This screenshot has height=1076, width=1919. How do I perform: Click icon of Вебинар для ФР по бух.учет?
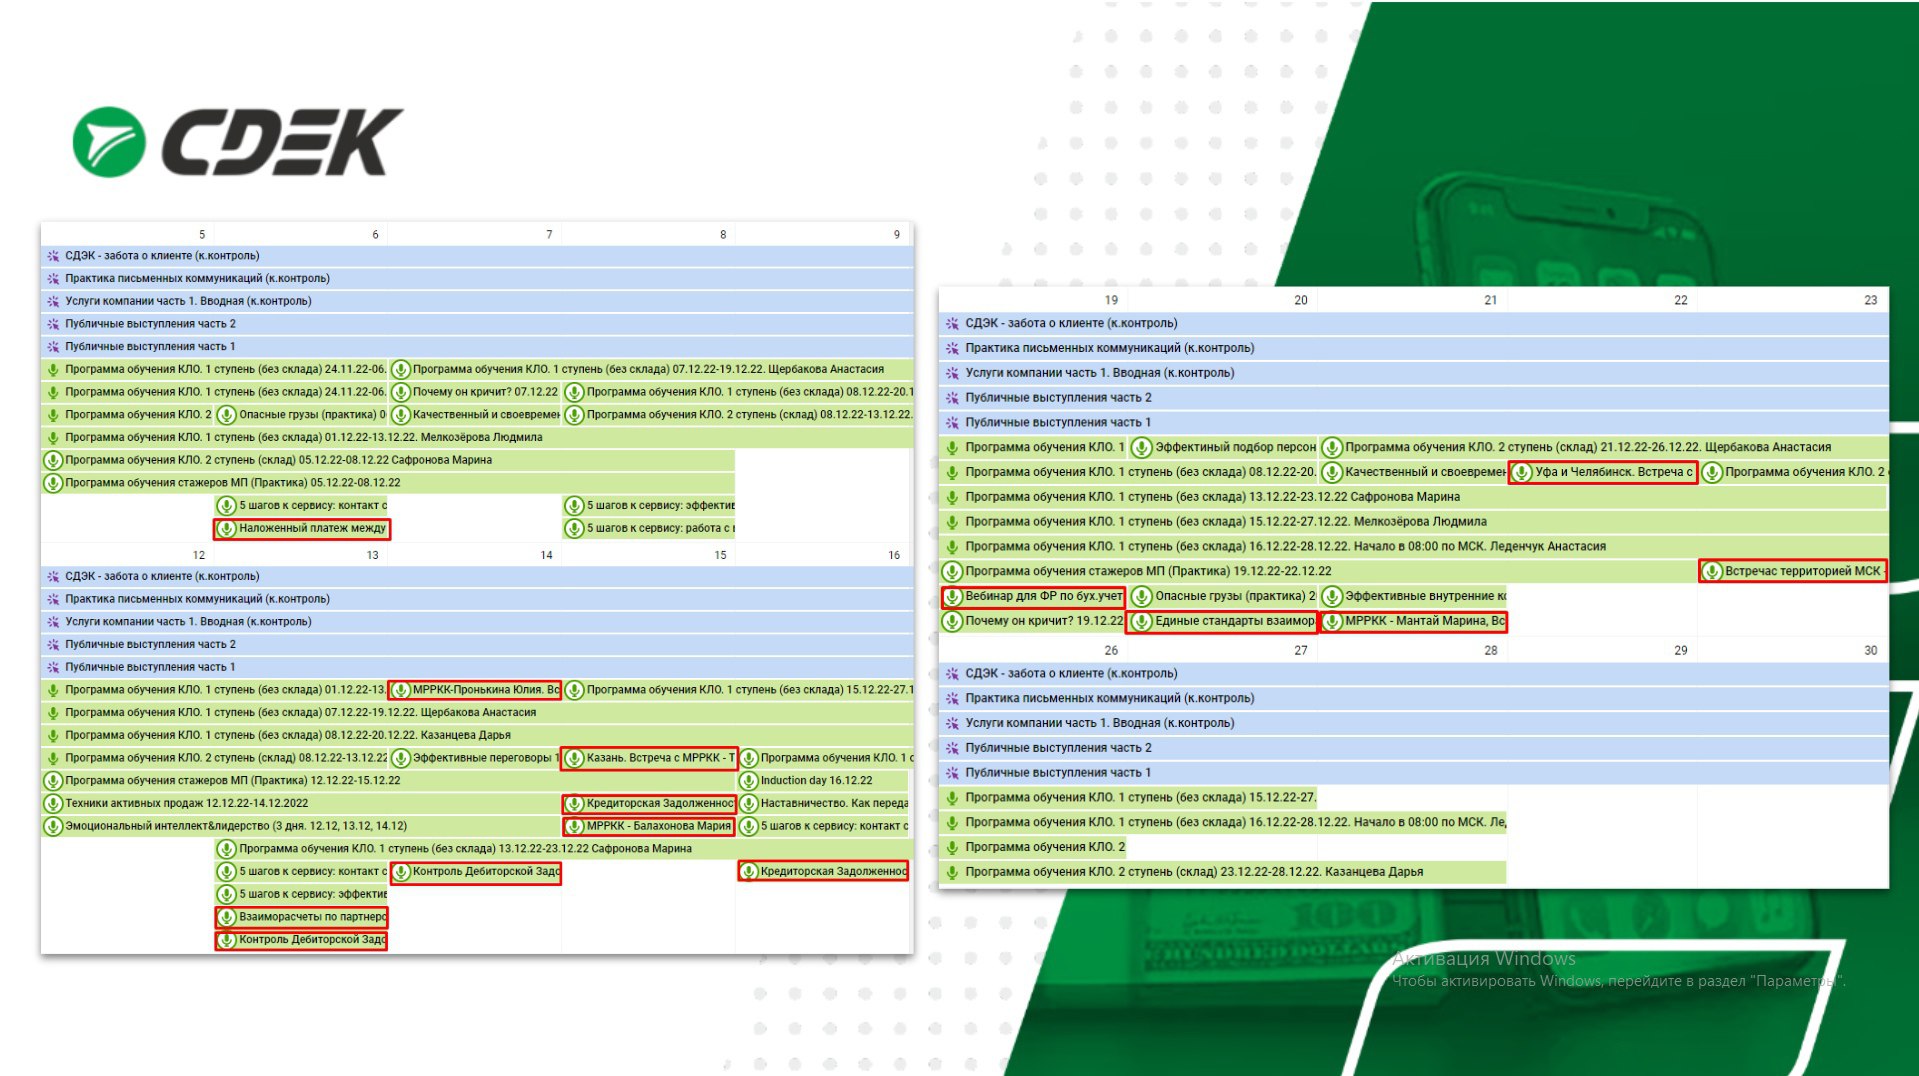click(952, 596)
